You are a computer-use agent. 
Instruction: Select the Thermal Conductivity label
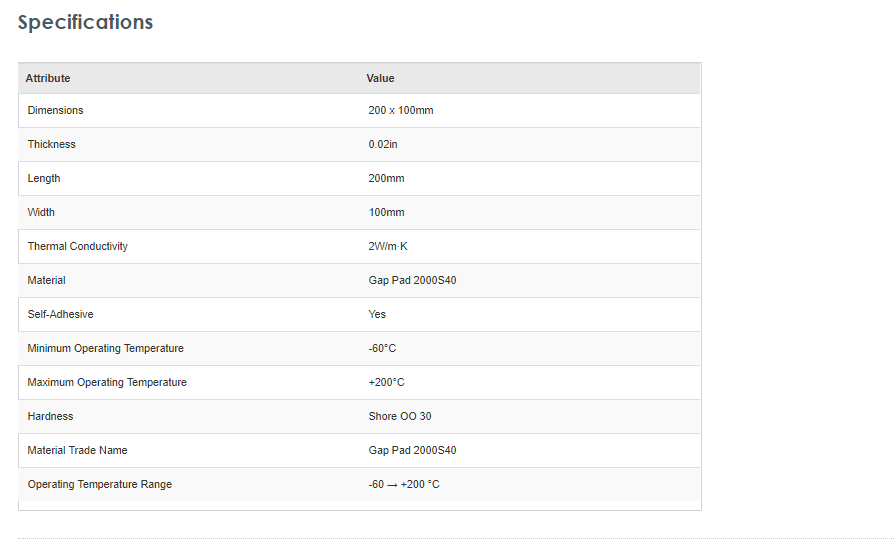coord(77,246)
